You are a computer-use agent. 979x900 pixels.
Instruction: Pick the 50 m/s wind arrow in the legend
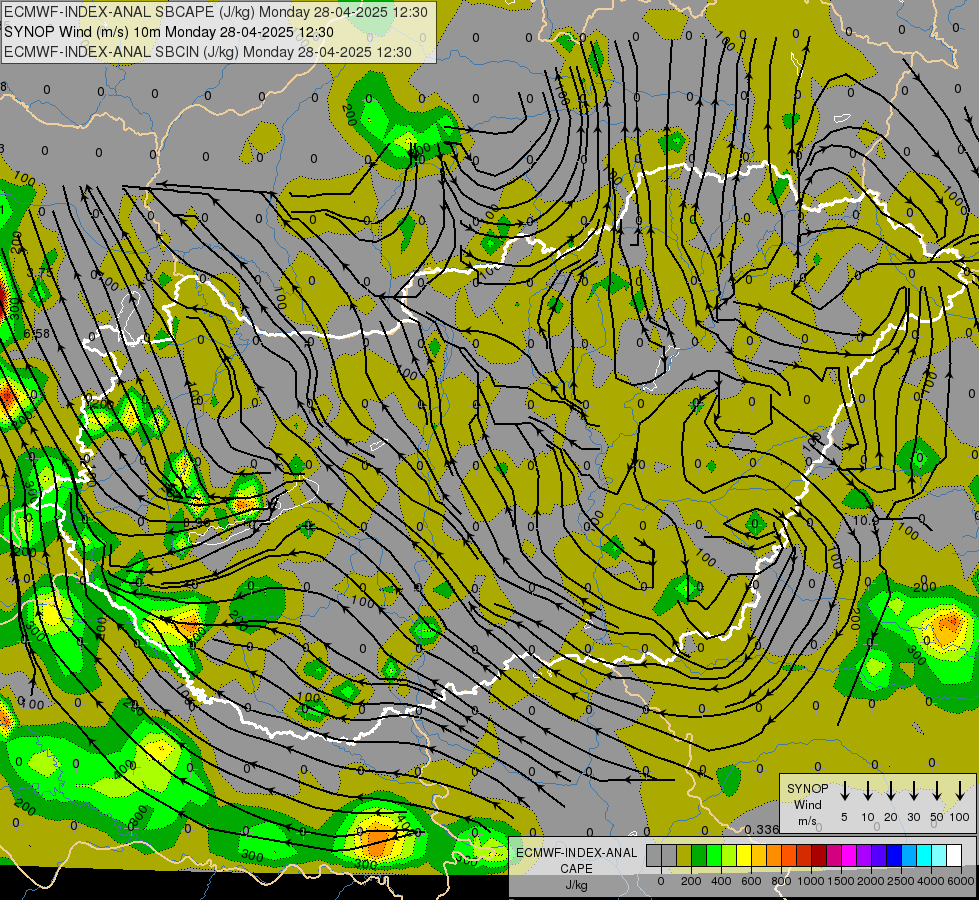pyautogui.click(x=937, y=791)
